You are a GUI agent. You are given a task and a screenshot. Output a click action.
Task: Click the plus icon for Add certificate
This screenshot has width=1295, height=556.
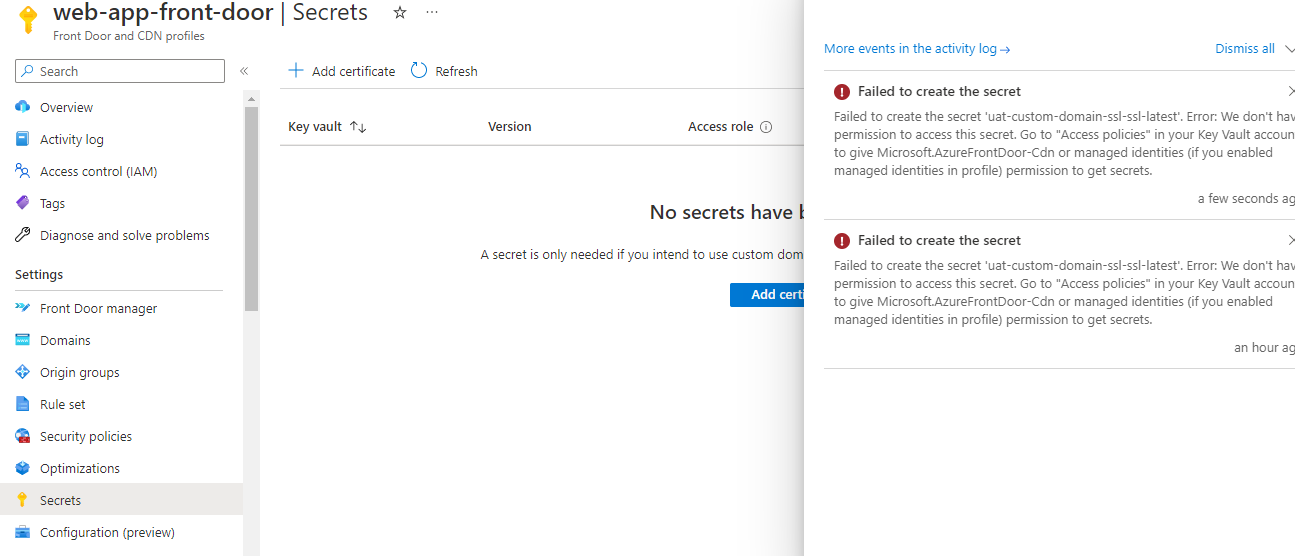(295, 70)
